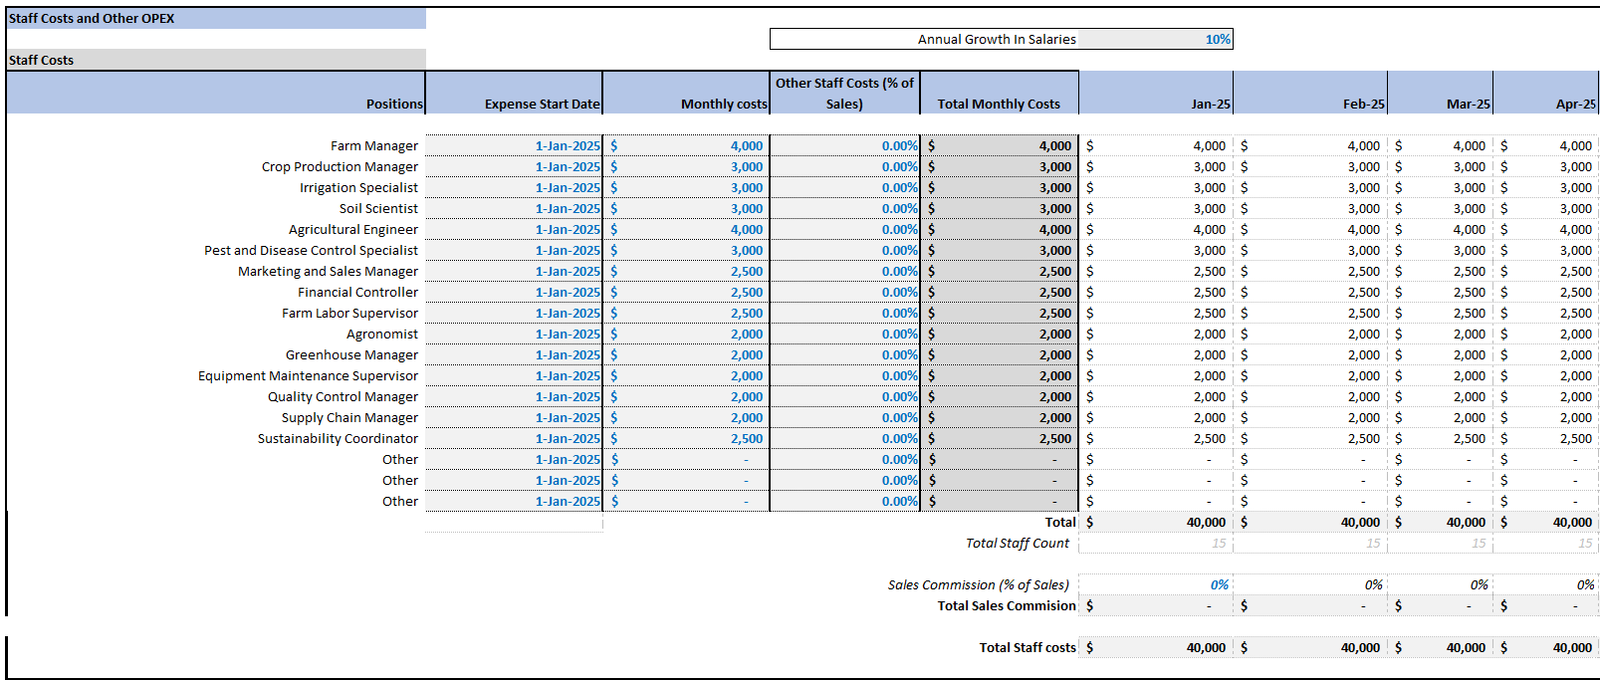Click the Sales Commission (% of Sales) label
The image size is (1600, 680).
(x=978, y=586)
